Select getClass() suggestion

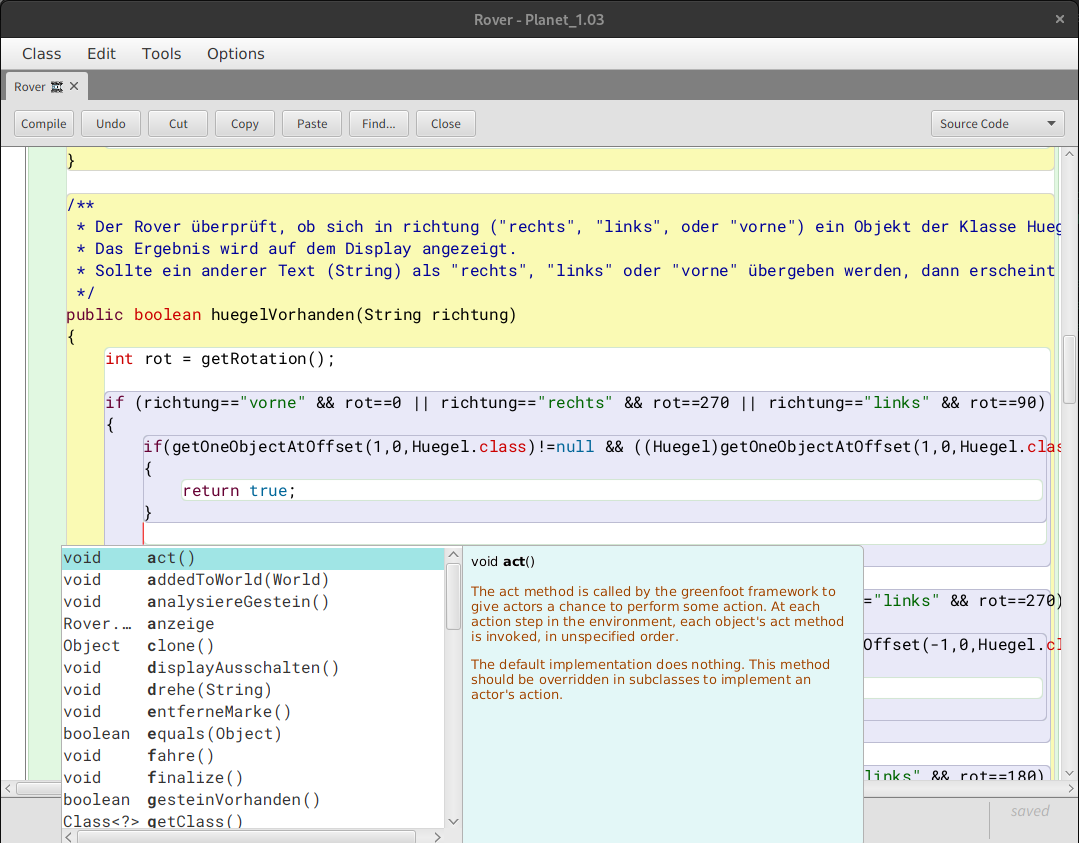pyautogui.click(x=253, y=821)
